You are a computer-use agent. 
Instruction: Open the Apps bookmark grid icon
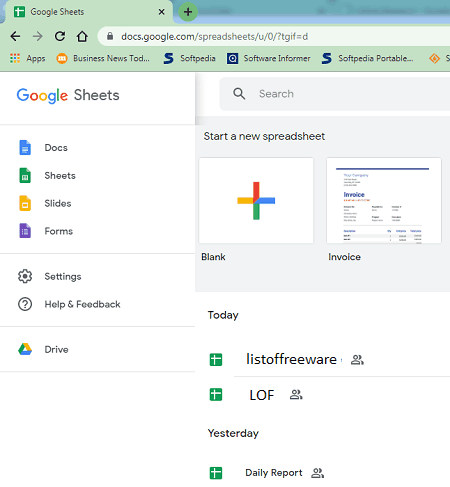pos(15,58)
